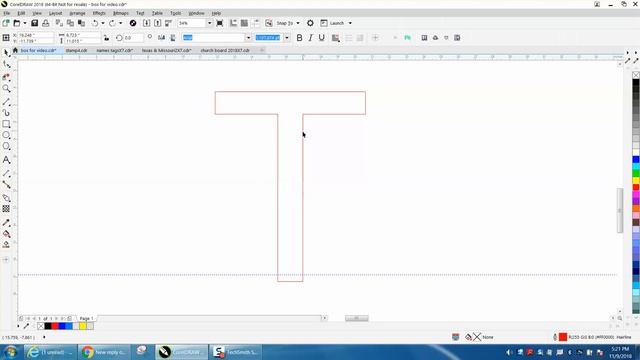Click the Import icon
This screenshot has height=360, width=640.
tap(147, 23)
